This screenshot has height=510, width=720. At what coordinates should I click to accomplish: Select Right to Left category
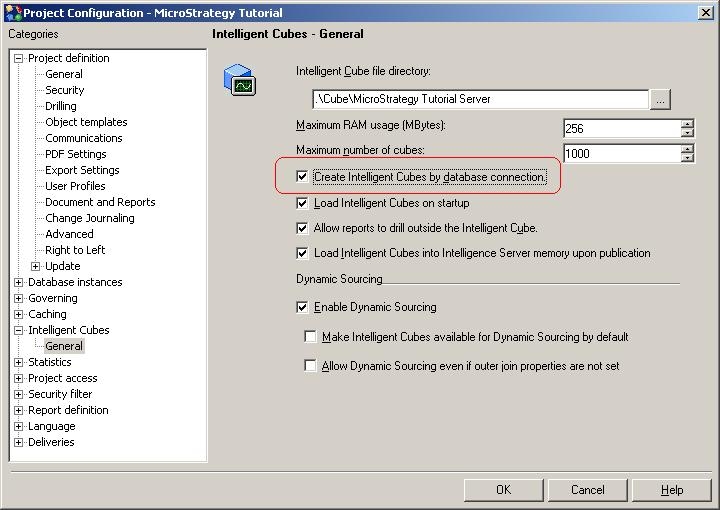[75, 250]
